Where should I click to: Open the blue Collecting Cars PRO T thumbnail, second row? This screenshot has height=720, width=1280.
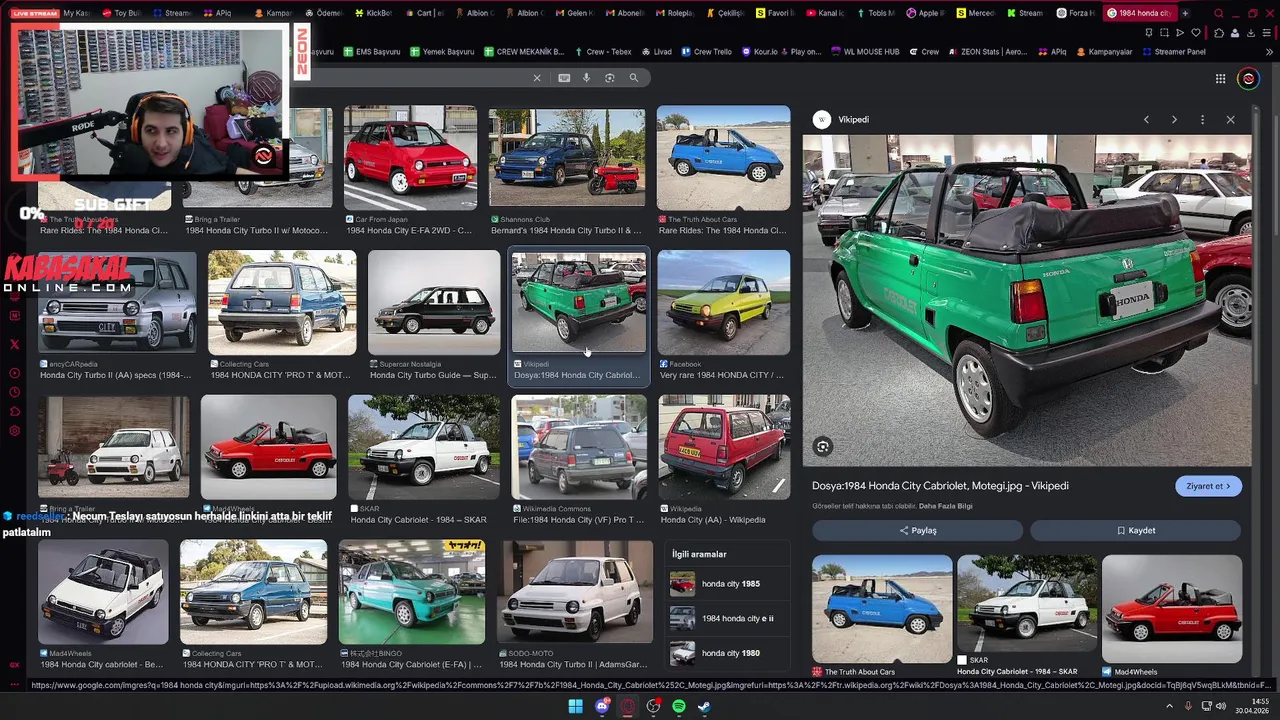(x=282, y=303)
